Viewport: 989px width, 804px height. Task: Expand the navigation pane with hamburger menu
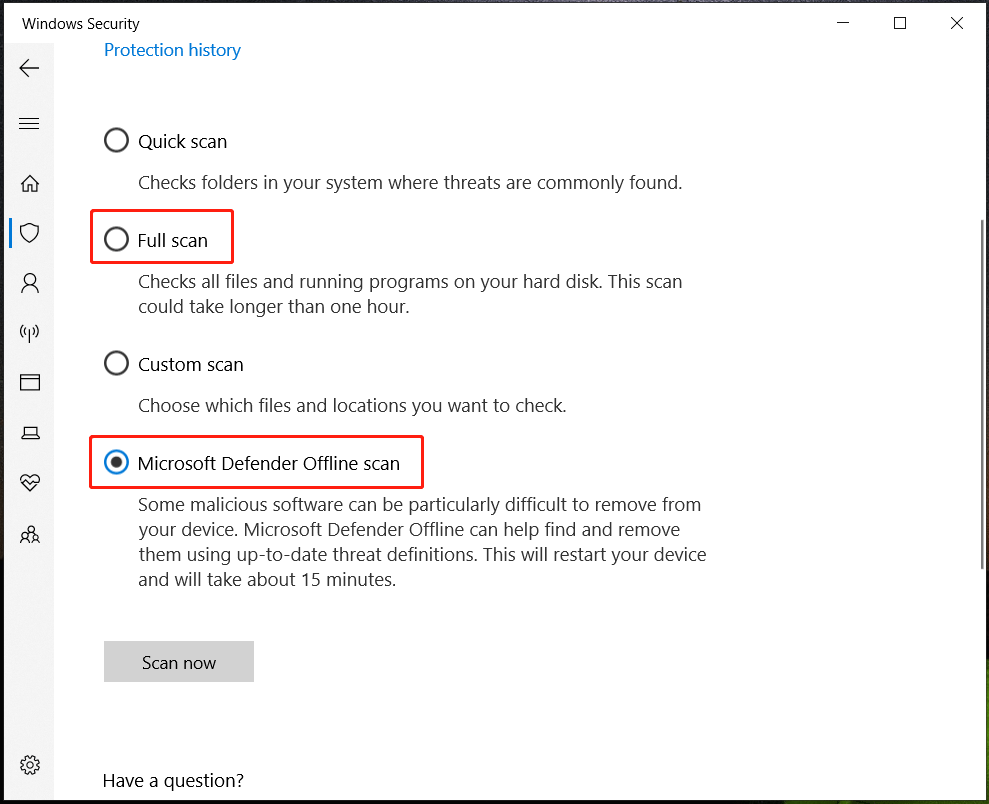coord(29,123)
